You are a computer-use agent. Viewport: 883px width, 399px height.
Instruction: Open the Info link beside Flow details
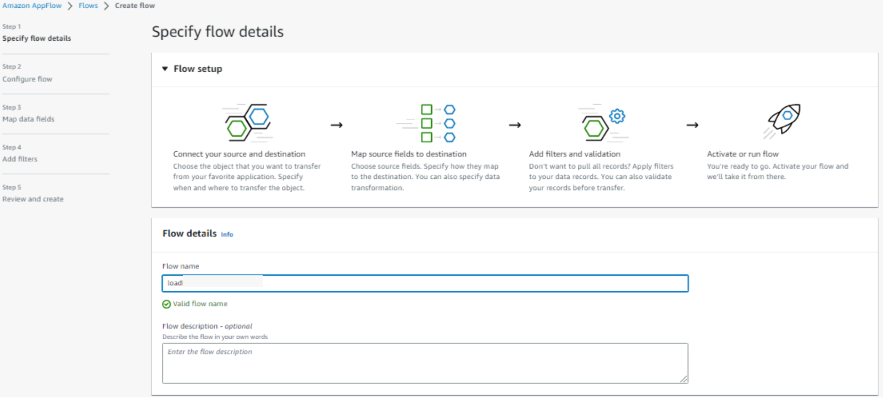(227, 234)
